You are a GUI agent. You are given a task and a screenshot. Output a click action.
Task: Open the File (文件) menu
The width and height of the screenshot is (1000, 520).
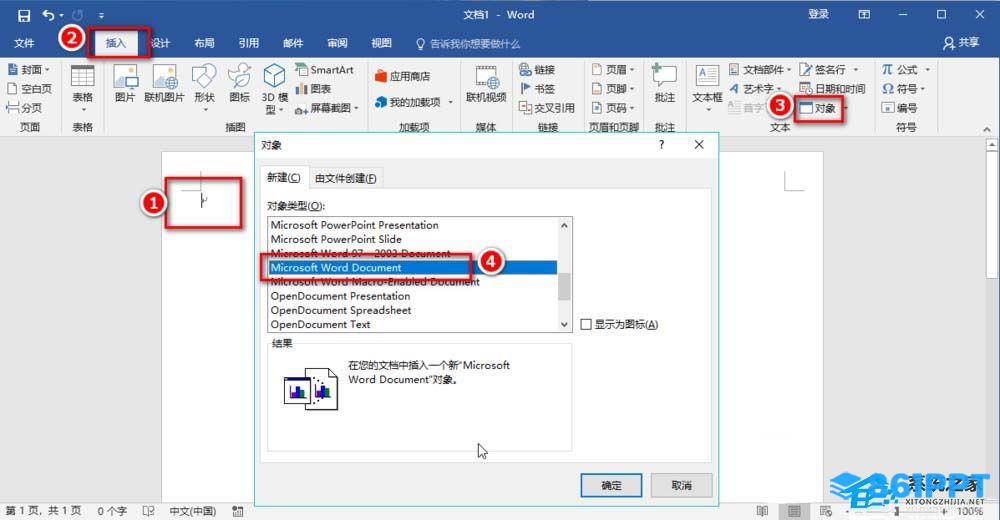point(24,43)
